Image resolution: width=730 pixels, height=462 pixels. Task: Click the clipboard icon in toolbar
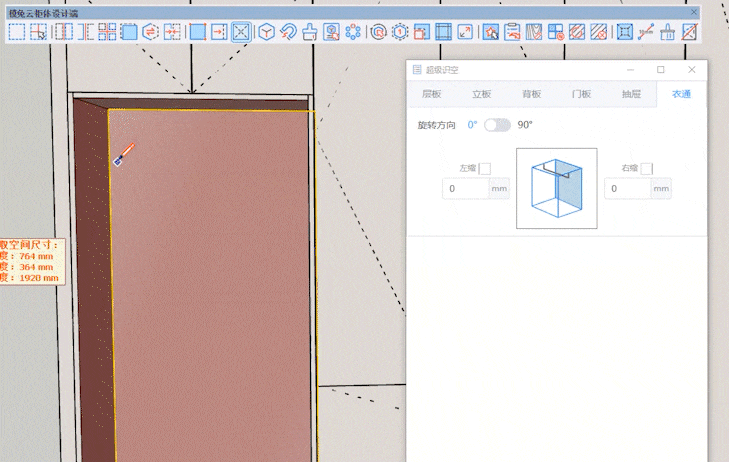pos(512,32)
